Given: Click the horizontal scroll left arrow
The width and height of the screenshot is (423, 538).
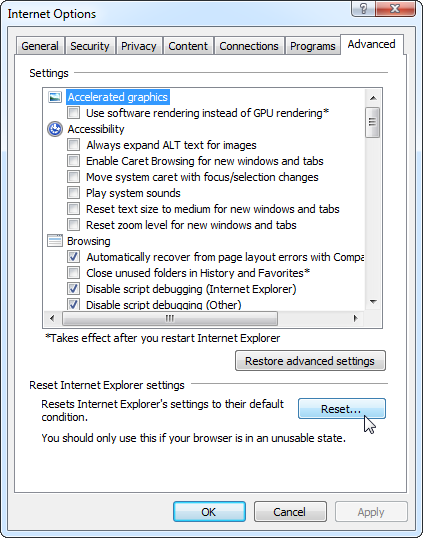Looking at the screenshot, I should coord(52,318).
